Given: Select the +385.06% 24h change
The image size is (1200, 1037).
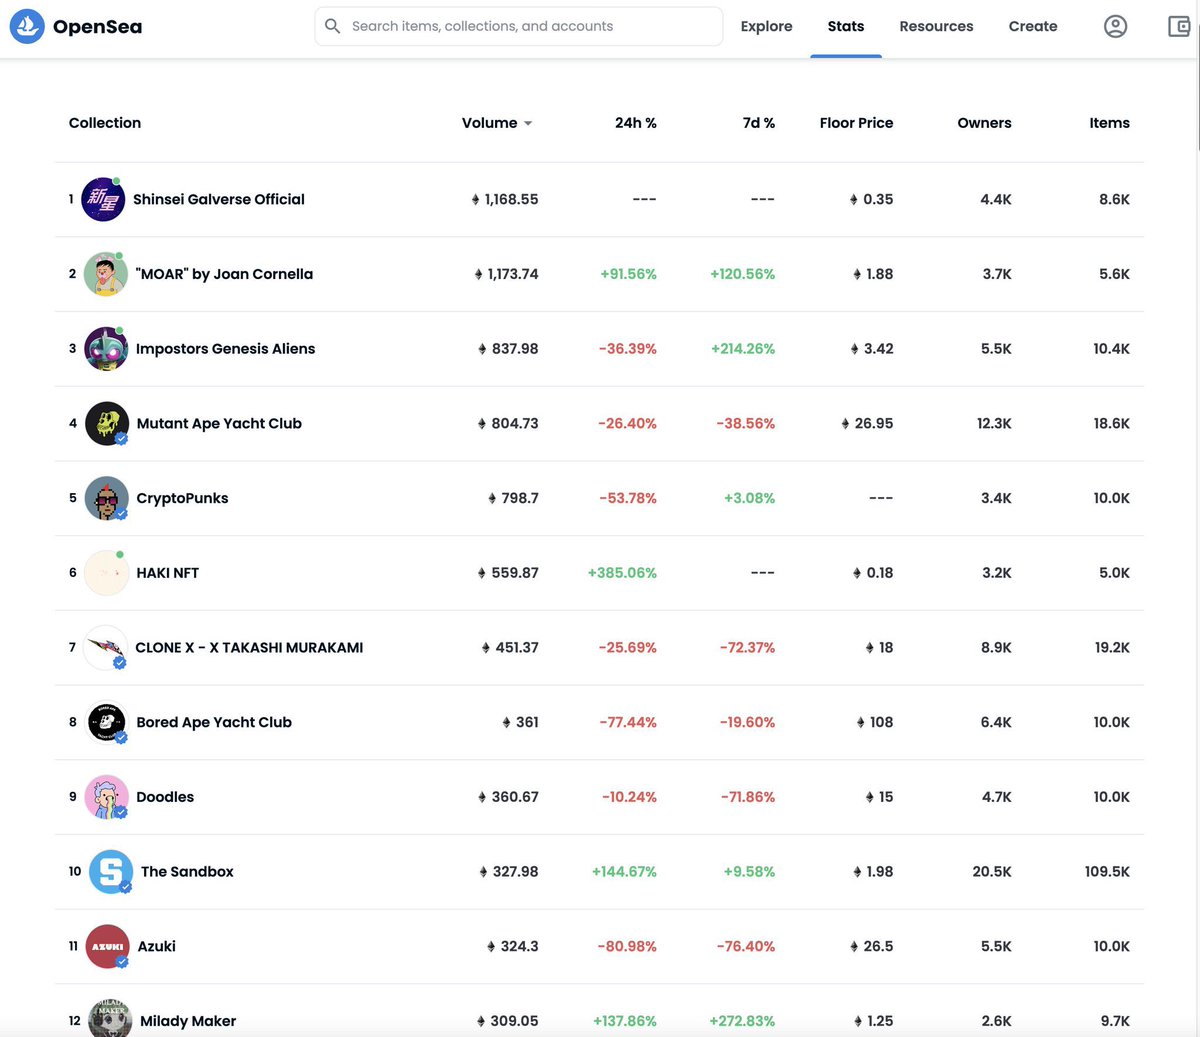Looking at the screenshot, I should pos(622,573).
